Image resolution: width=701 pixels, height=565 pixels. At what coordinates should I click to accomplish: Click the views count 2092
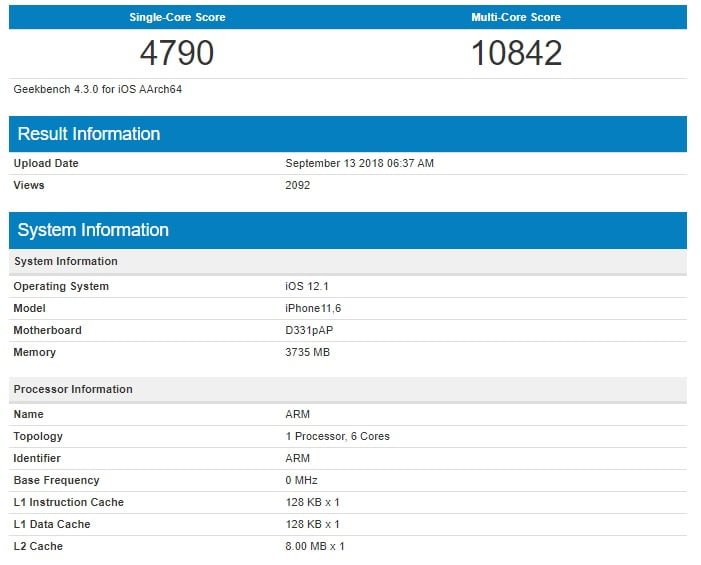pyautogui.click(x=298, y=185)
